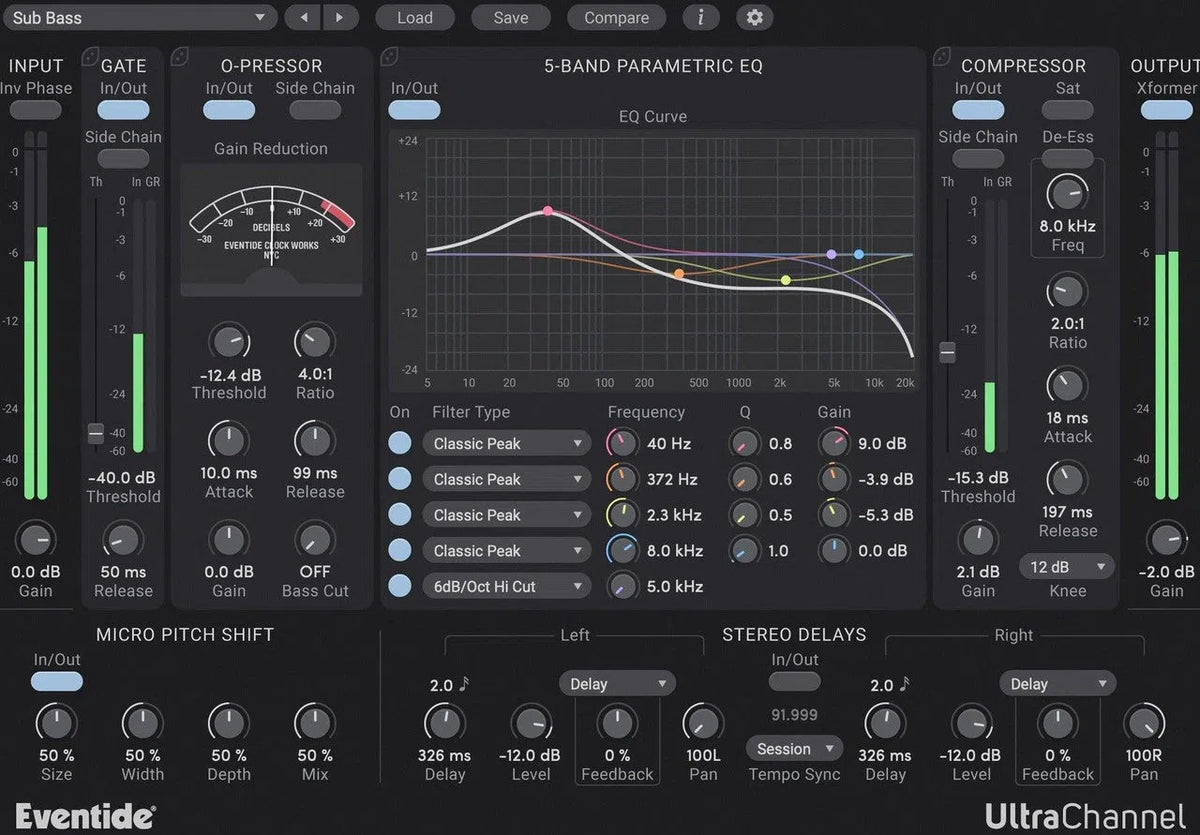Enable Inv Phase on the INPUT section
The image size is (1200, 835).
click(x=35, y=109)
